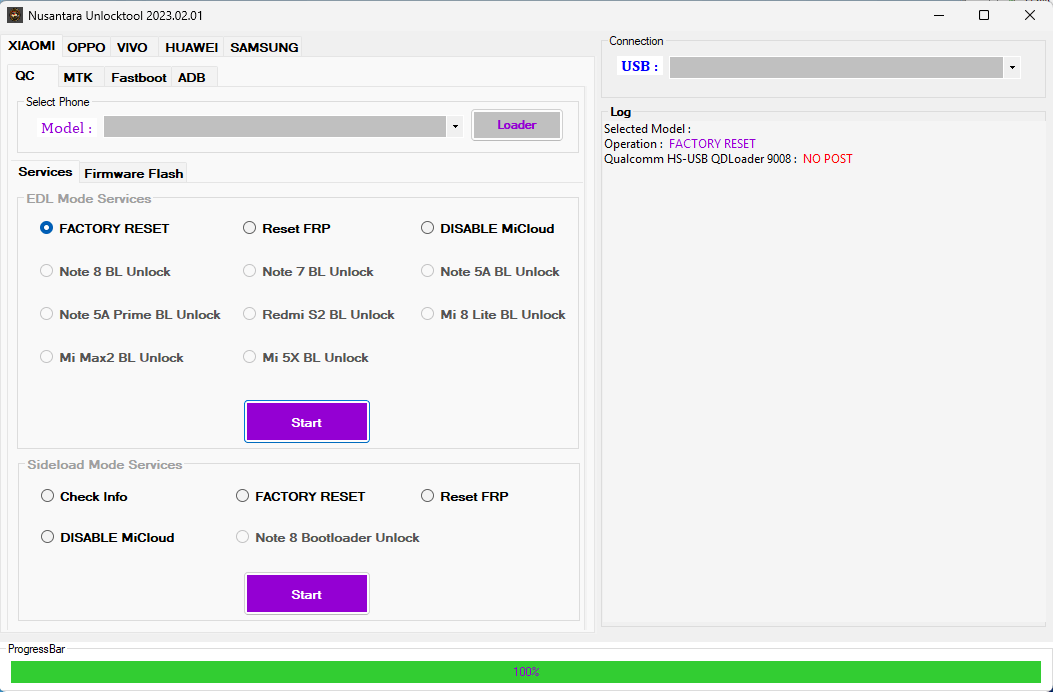Open the MTK tab
This screenshot has width=1053, height=692.
coord(79,77)
